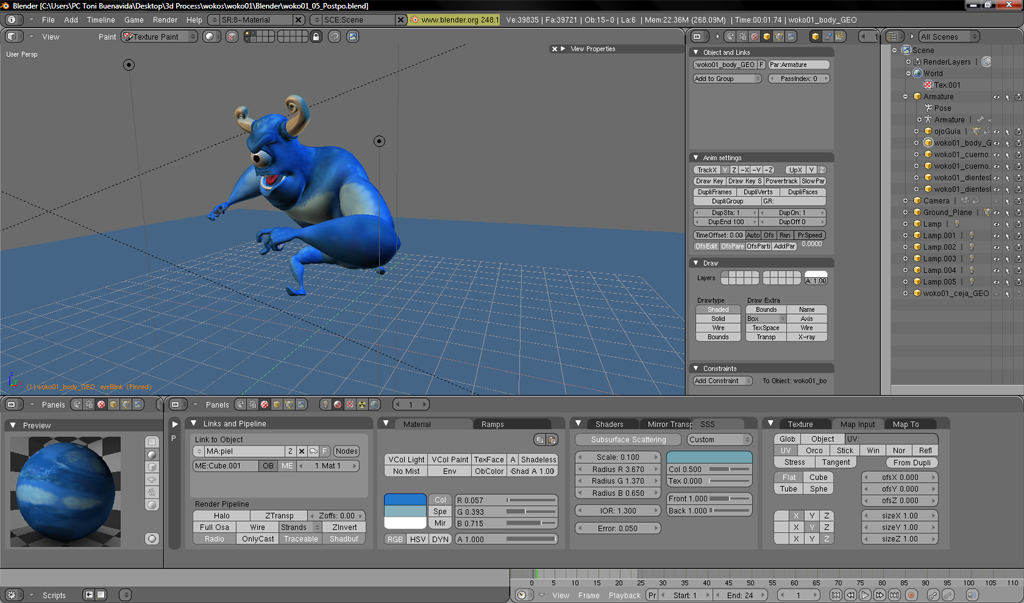Click the Draw Key button
The width and height of the screenshot is (1024, 603).
tap(709, 181)
